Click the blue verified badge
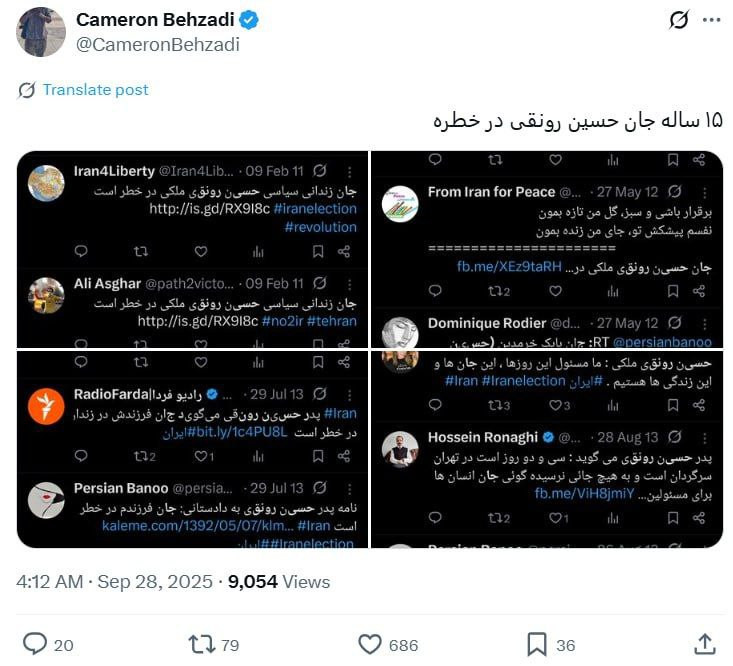Image resolution: width=733 pixels, height=666 pixels. (249, 20)
